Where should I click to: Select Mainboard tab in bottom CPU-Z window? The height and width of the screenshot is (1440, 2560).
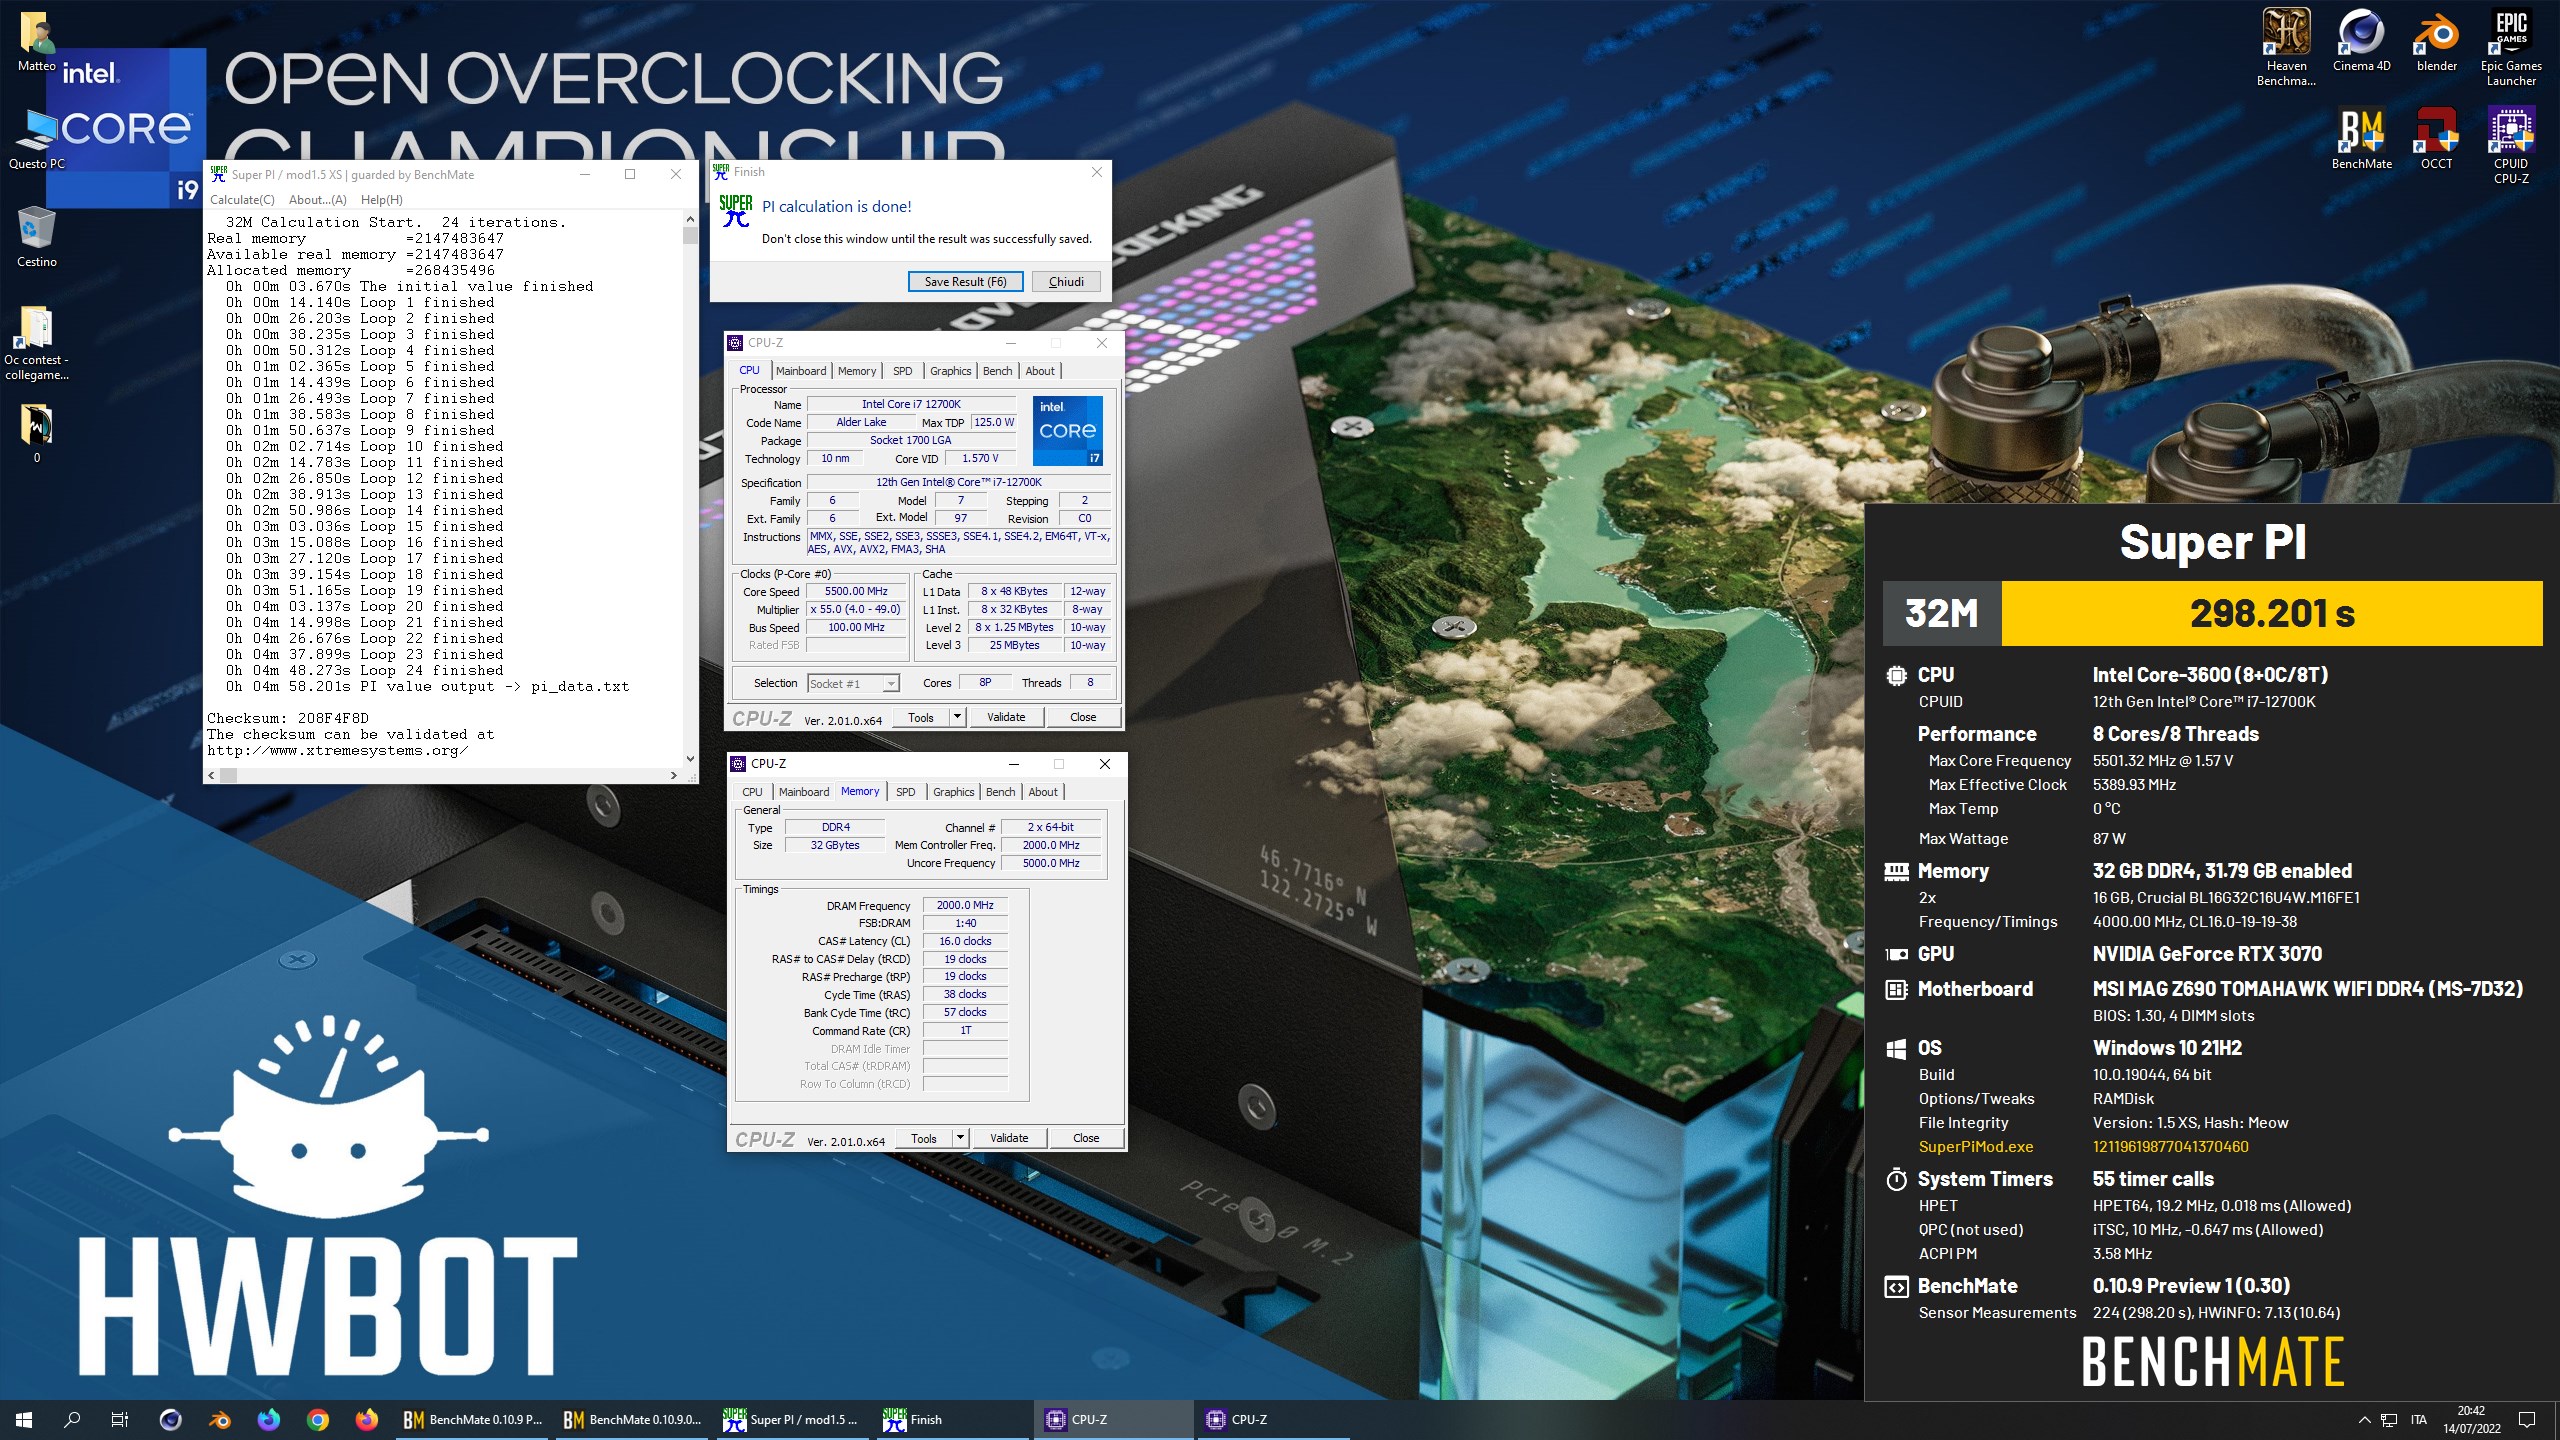point(804,792)
